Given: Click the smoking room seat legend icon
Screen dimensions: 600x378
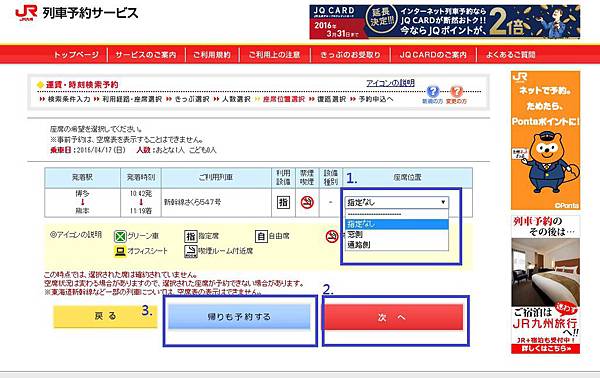Looking at the screenshot, I should (x=191, y=251).
